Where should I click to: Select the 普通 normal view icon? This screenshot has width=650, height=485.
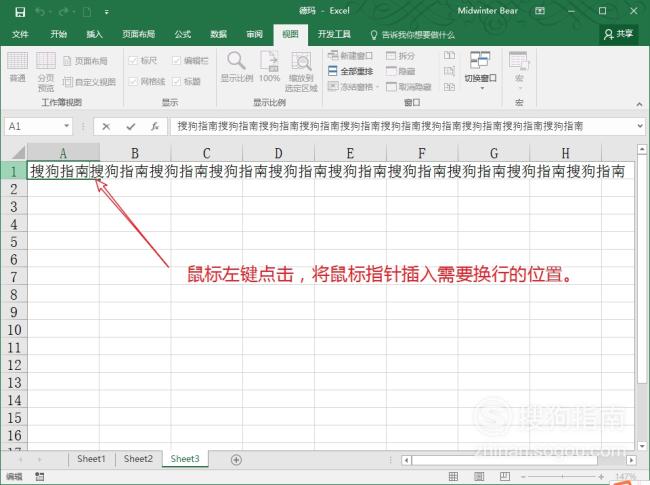click(x=17, y=66)
